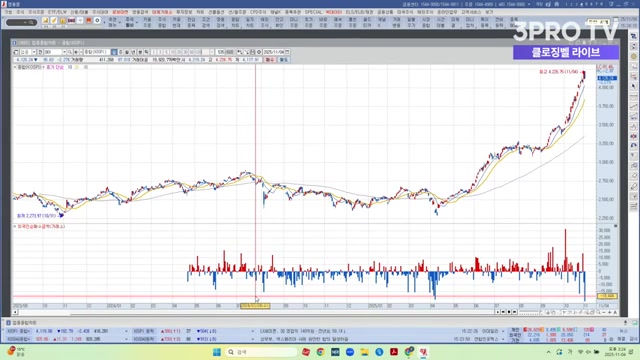640x360 pixels.
Task: Switch chart to monthly period button
Action: coord(127,52)
